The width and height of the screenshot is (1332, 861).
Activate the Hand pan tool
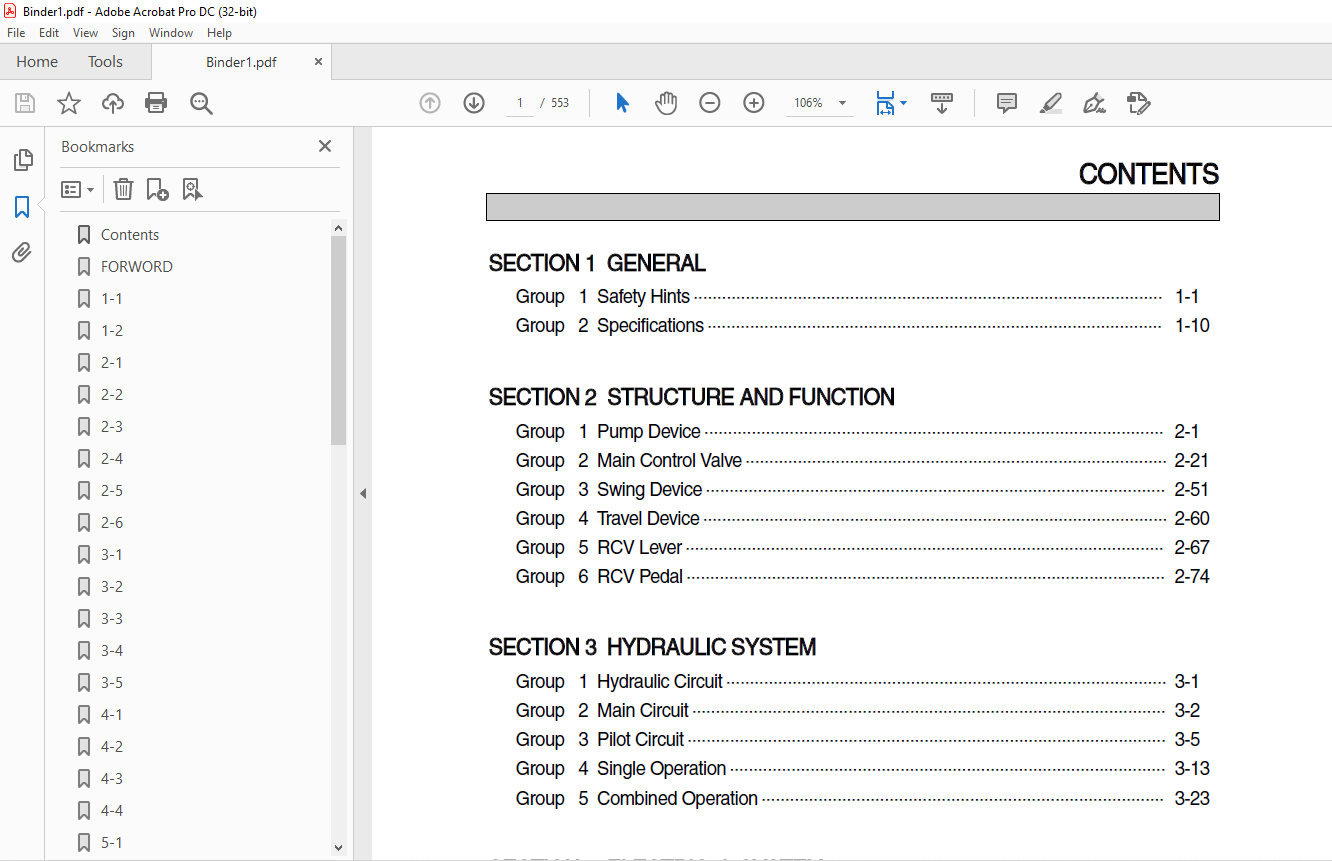click(x=666, y=103)
